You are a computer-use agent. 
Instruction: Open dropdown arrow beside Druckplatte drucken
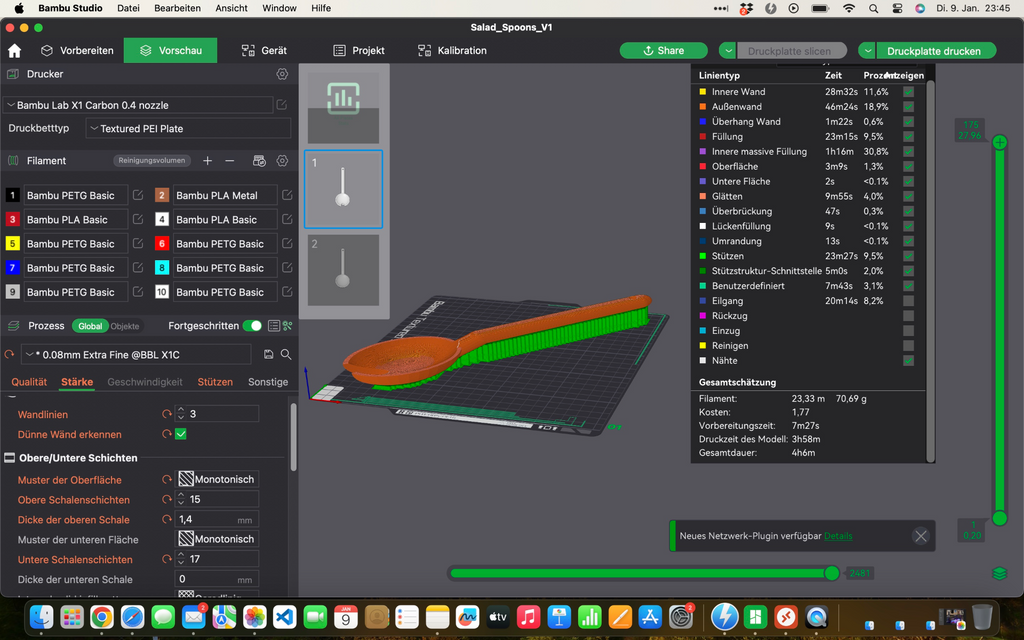tap(867, 50)
